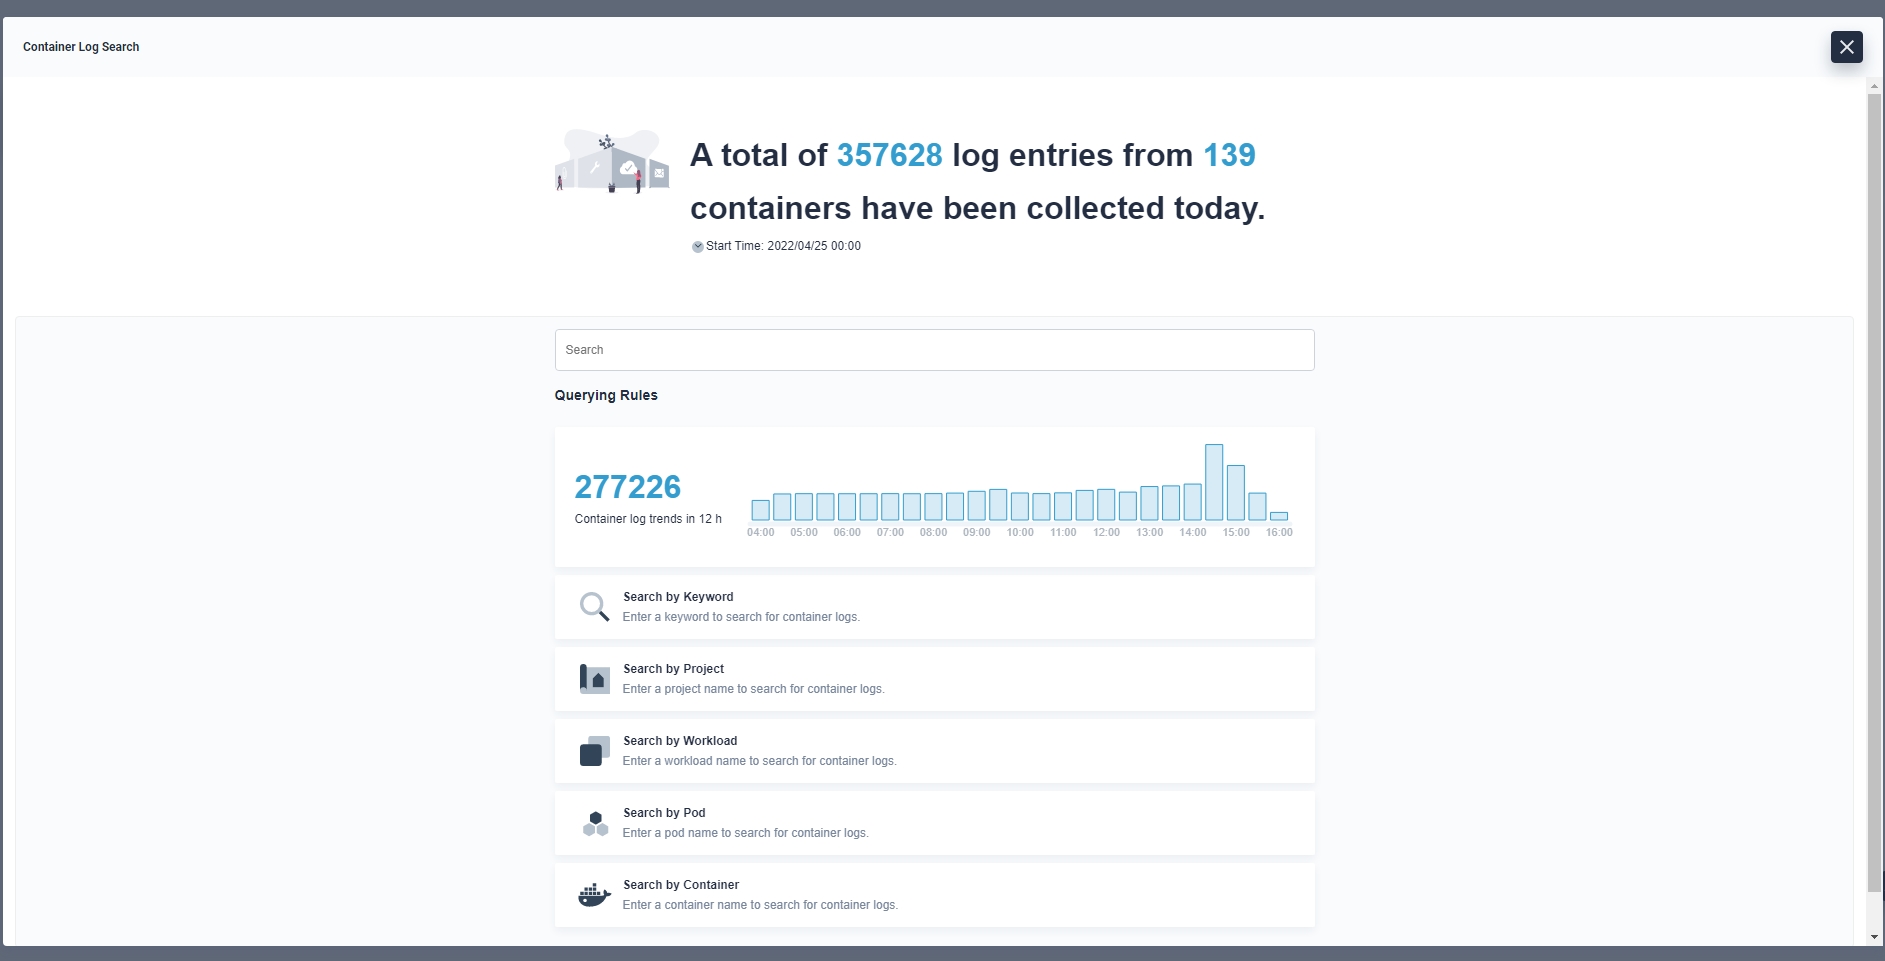Click the first bar at 04:00 in chart
The image size is (1885, 961).
(x=760, y=510)
